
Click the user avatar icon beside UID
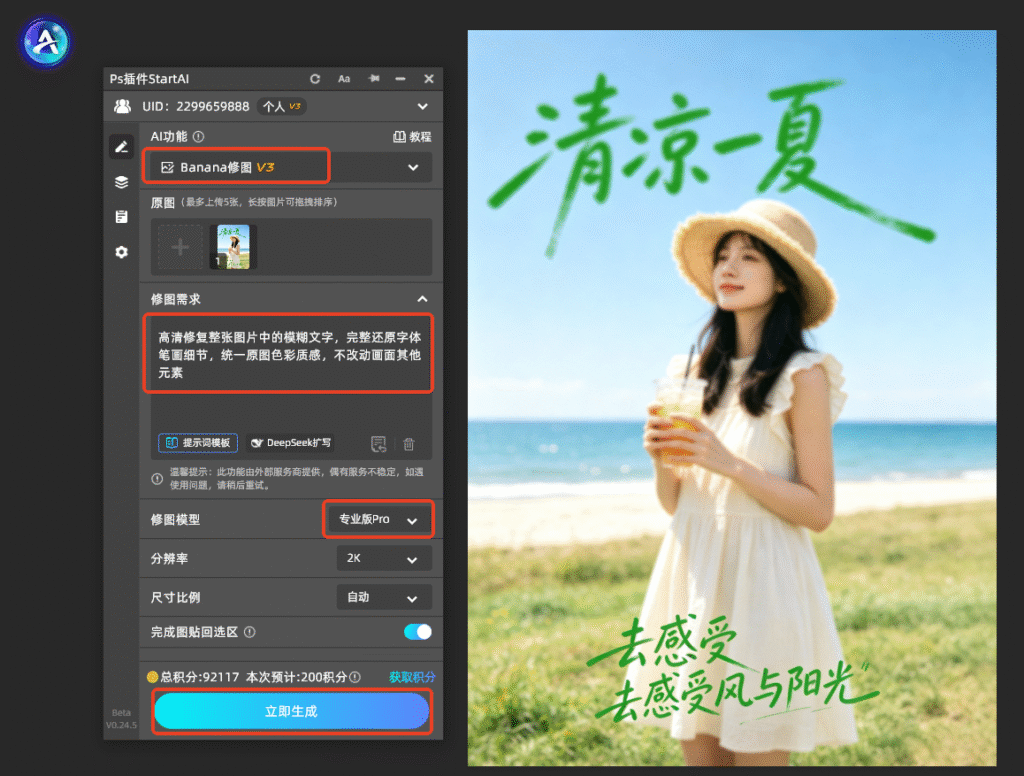coord(122,106)
